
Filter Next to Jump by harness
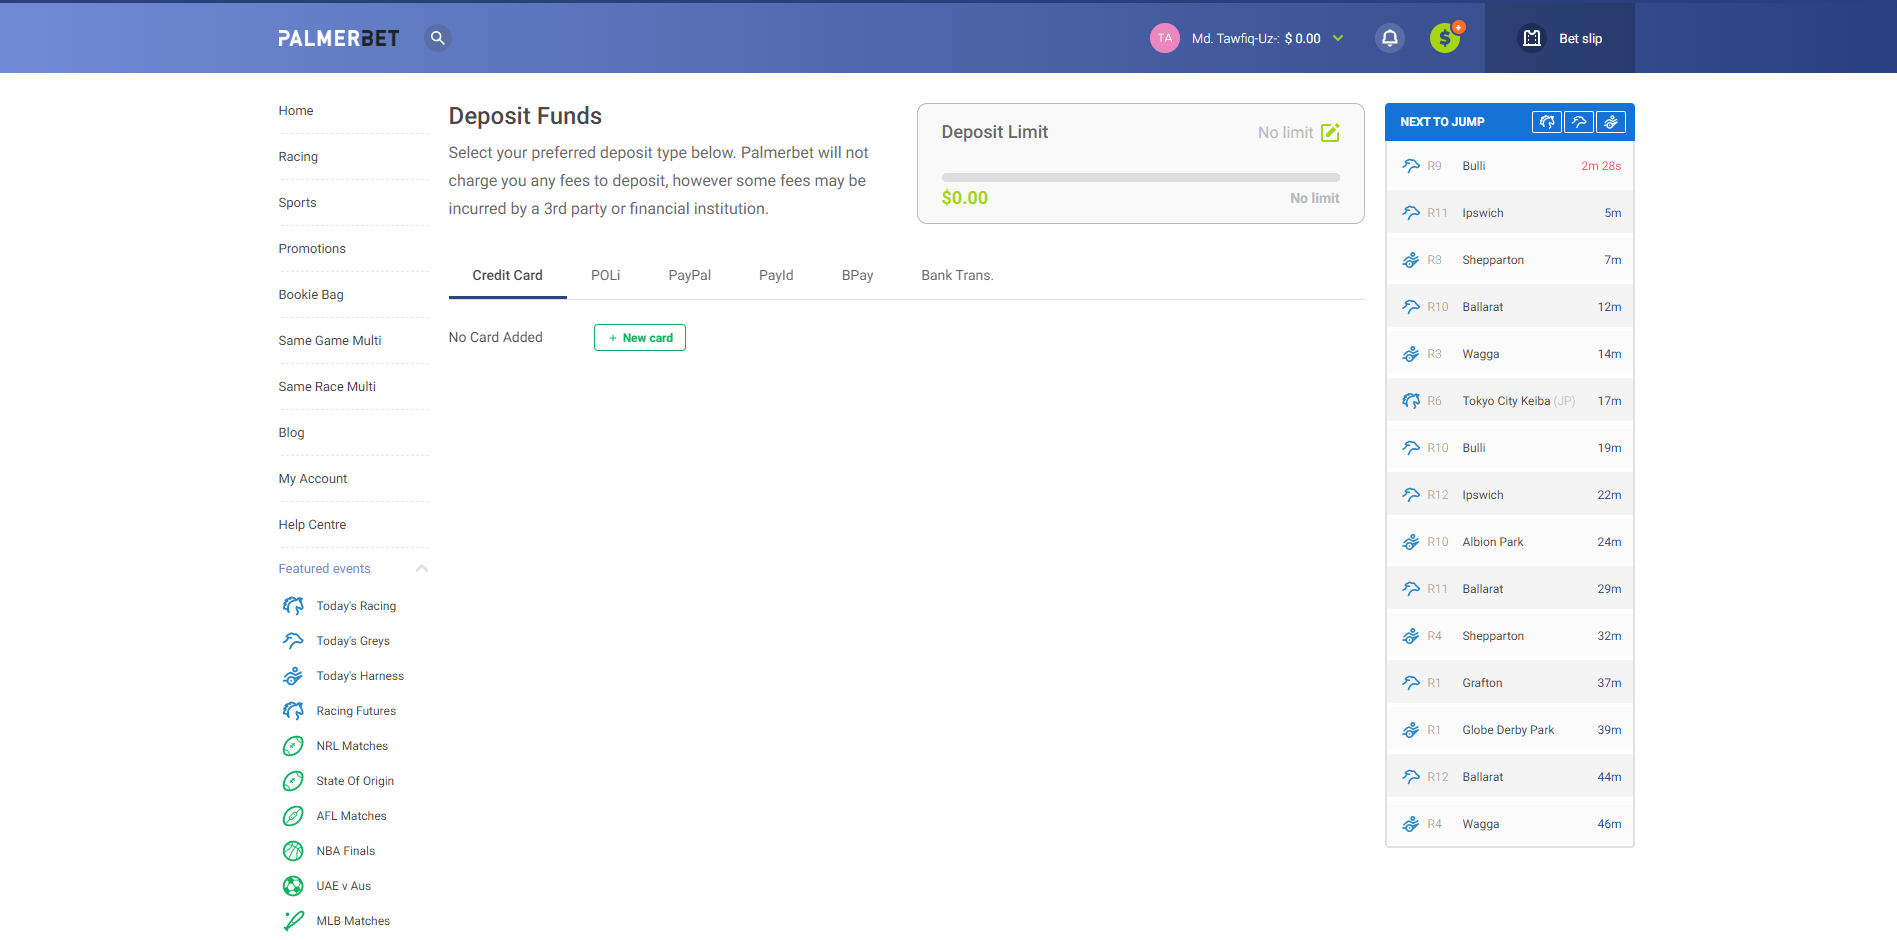coord(1611,122)
